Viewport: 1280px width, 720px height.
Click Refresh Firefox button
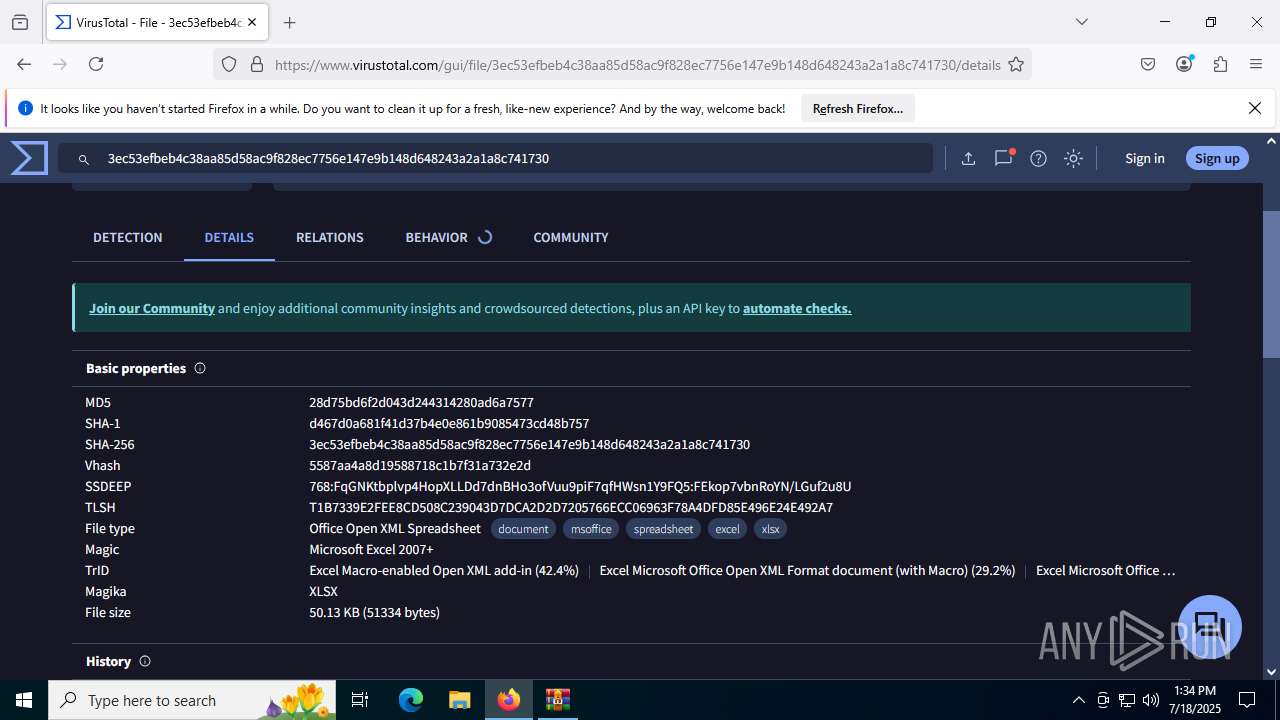pyautogui.click(x=858, y=108)
